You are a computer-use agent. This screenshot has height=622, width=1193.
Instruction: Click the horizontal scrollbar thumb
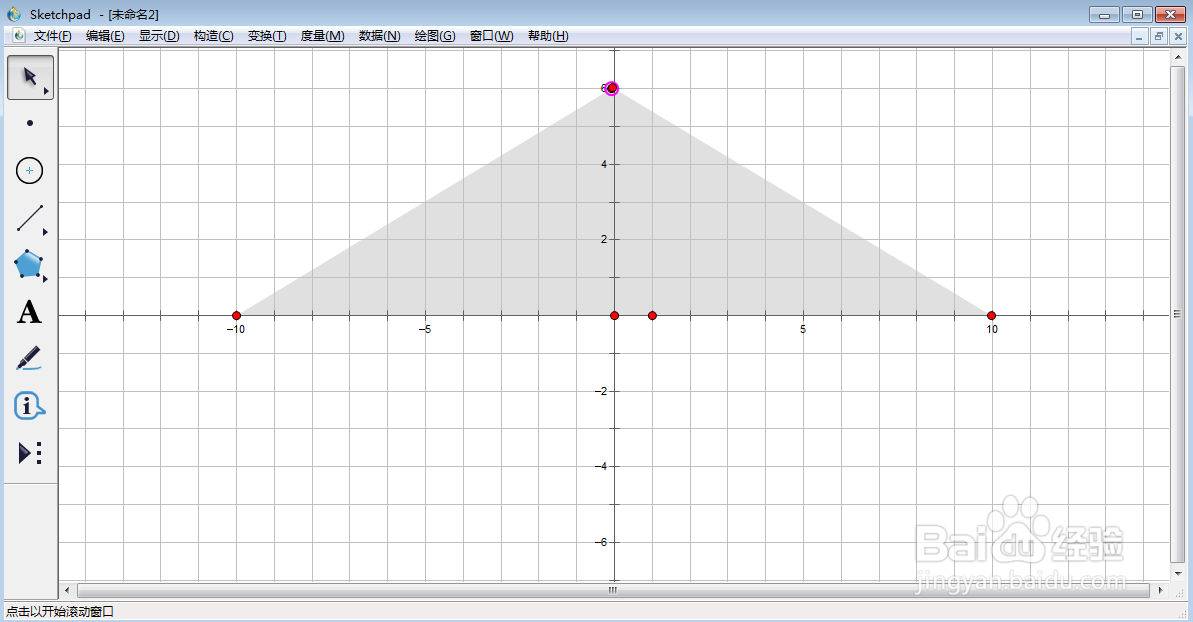coord(613,590)
